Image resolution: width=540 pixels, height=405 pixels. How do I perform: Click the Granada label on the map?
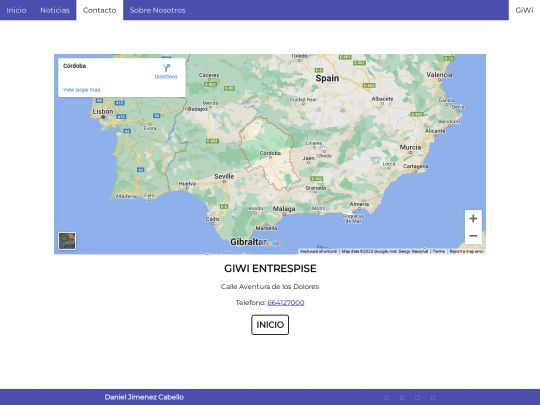(316, 188)
